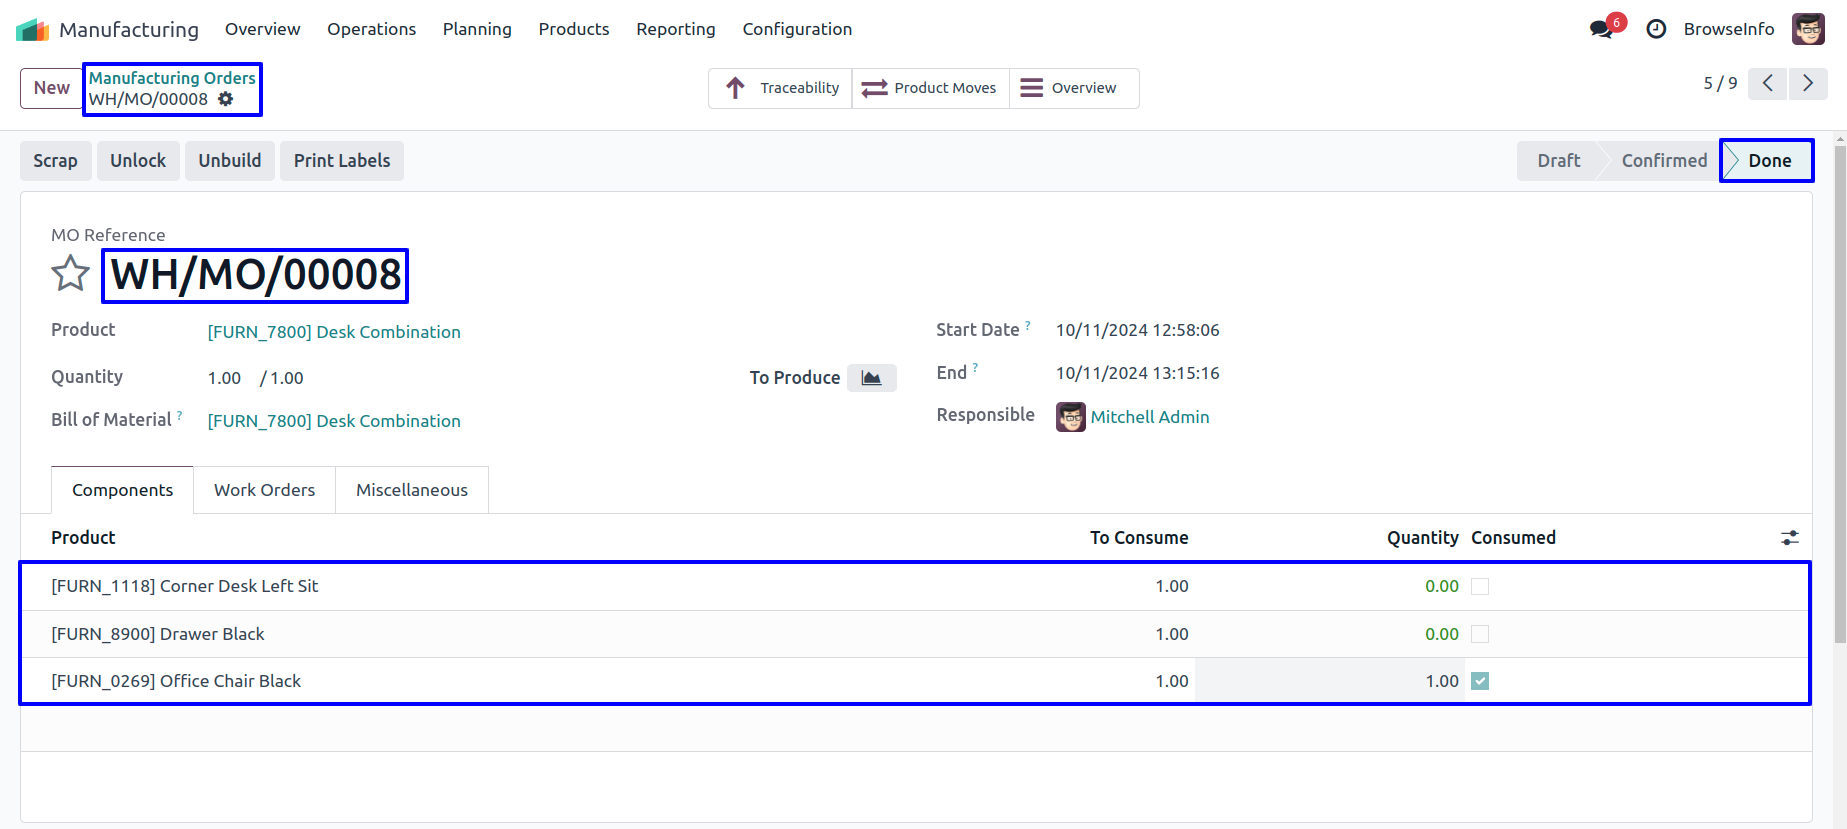Click the Traceability button
This screenshot has height=829, width=1847.
pyautogui.click(x=781, y=88)
